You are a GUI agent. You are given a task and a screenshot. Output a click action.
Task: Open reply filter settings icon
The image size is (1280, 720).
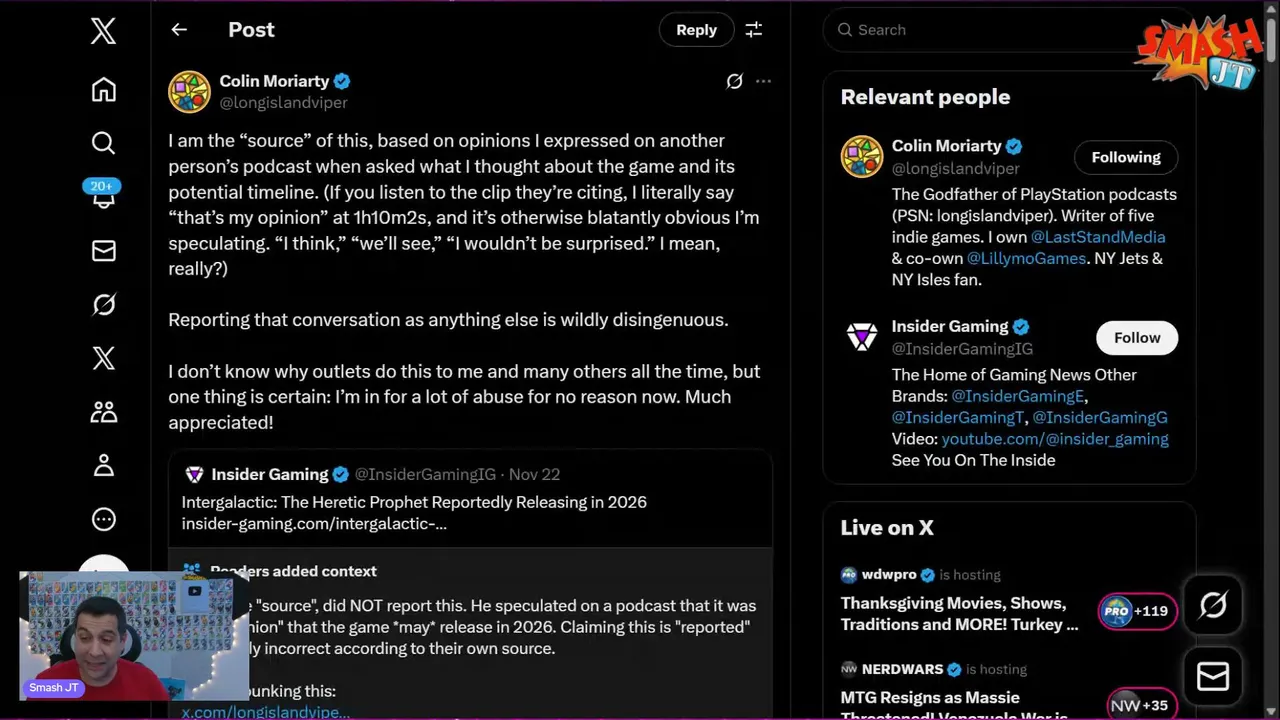754,30
